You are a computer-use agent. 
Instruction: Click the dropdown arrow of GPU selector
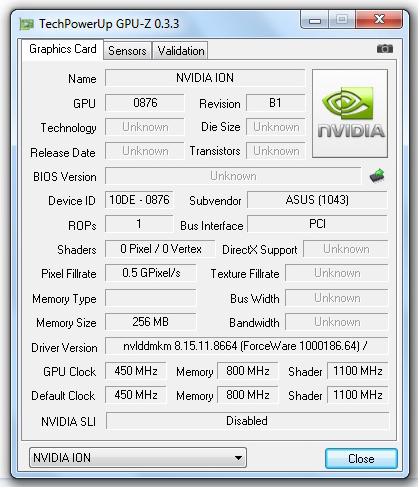point(238,458)
